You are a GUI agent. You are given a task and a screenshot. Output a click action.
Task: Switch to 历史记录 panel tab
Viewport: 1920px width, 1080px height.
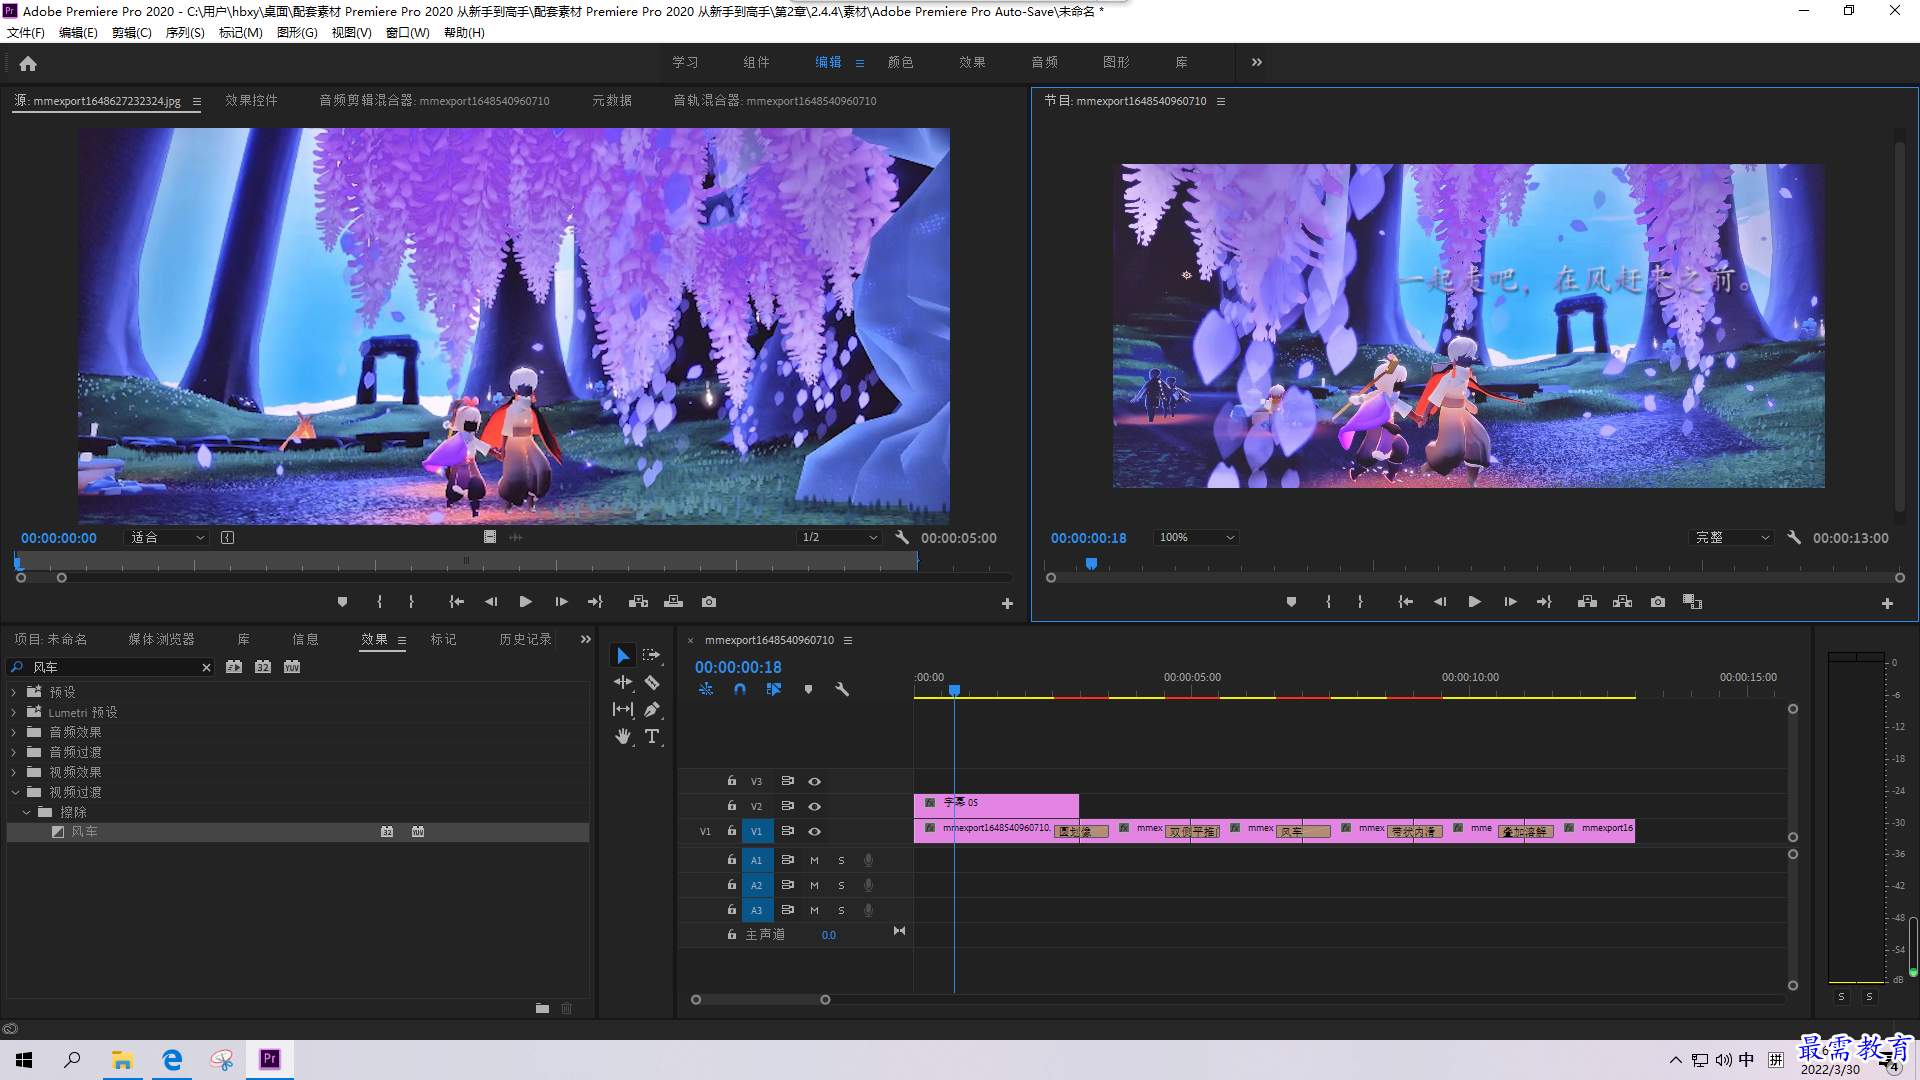tap(525, 639)
